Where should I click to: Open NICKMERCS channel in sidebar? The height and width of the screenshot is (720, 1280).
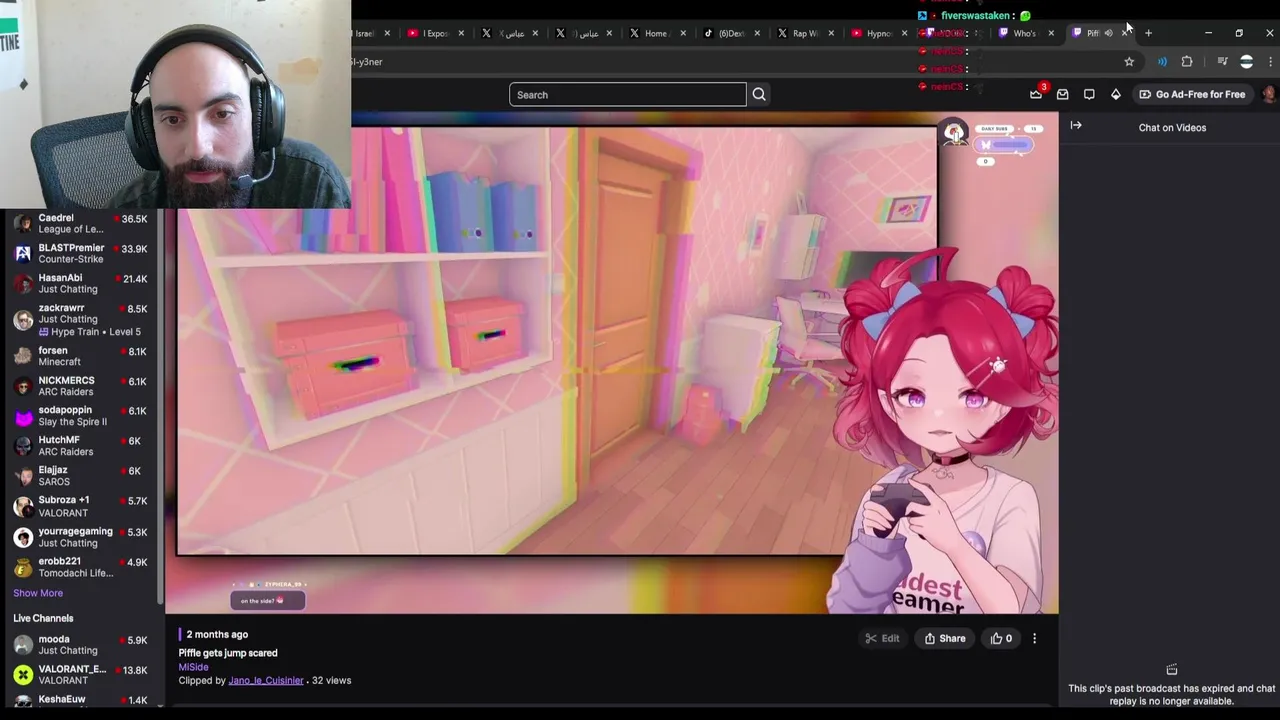tap(81, 386)
